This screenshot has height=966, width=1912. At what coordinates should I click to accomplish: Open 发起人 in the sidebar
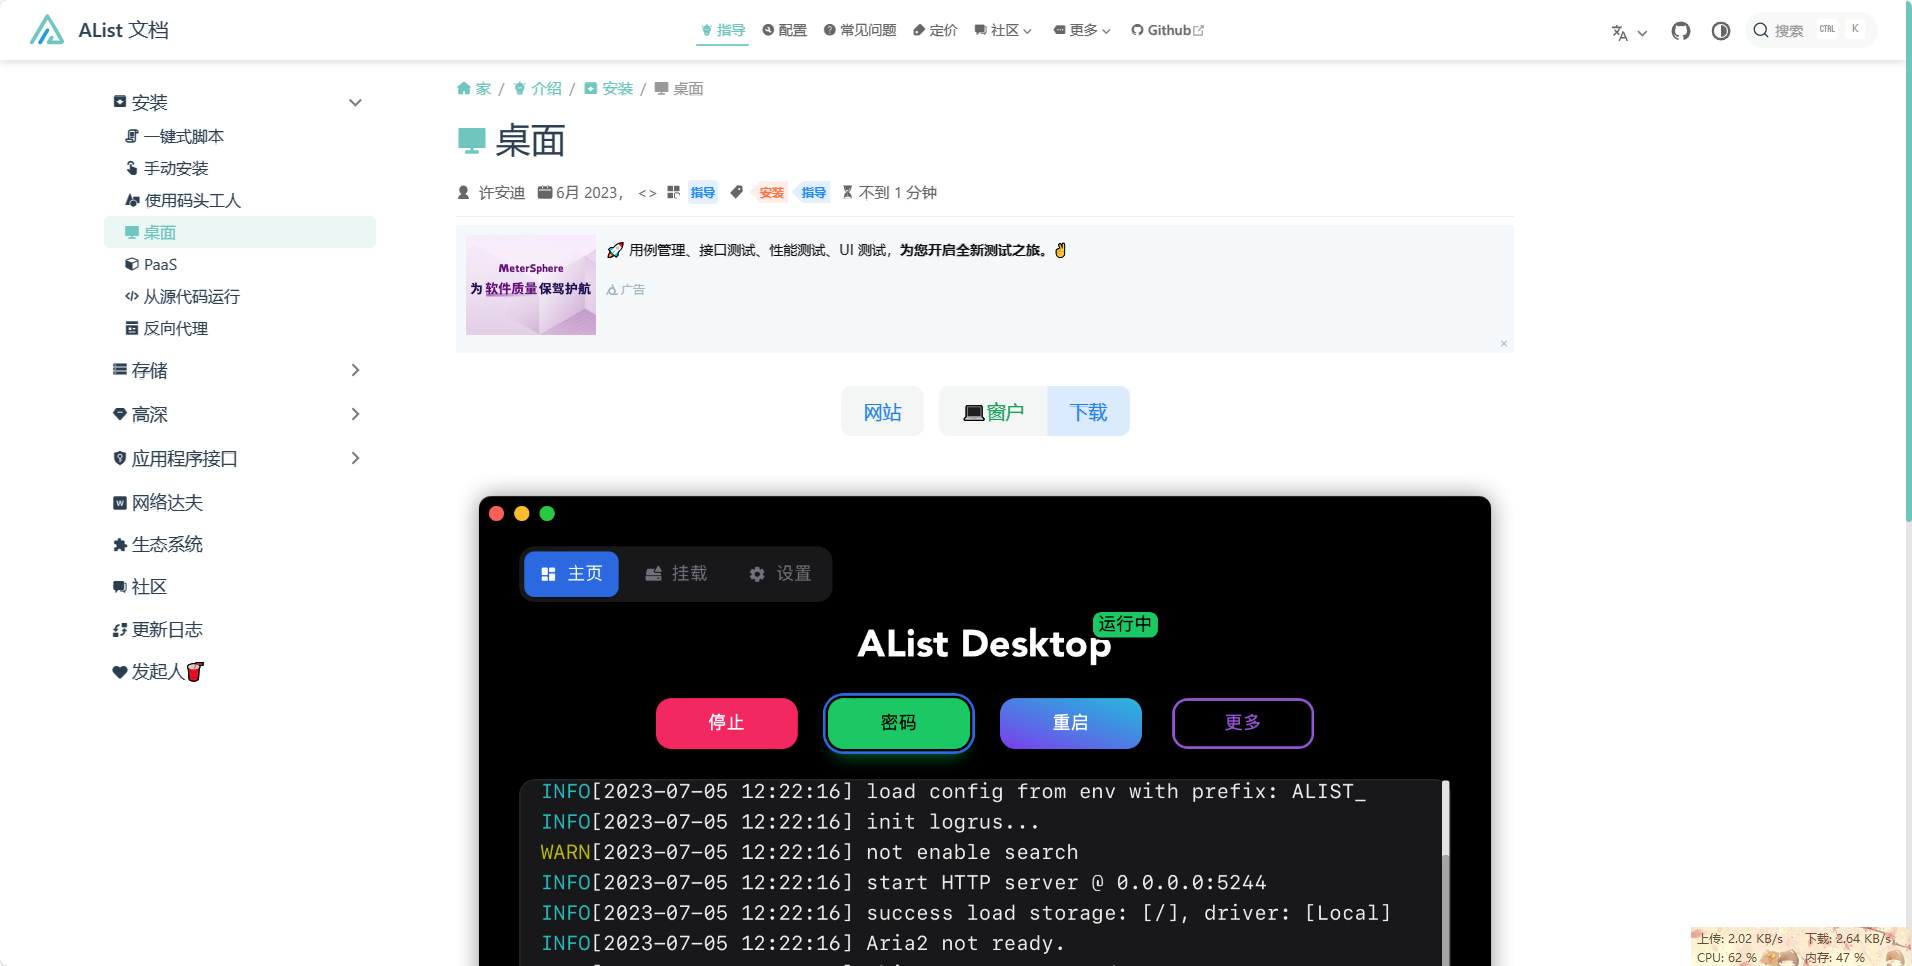(x=158, y=671)
